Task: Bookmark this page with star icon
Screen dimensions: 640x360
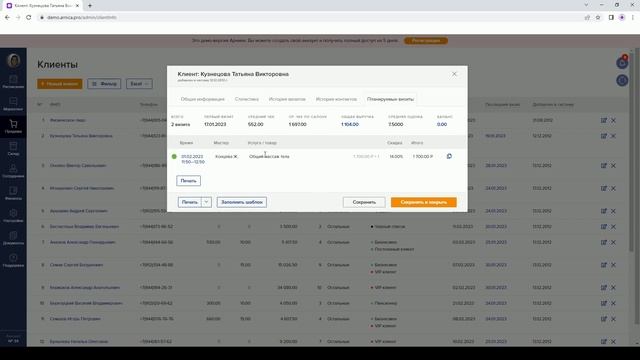Action: 598,18
